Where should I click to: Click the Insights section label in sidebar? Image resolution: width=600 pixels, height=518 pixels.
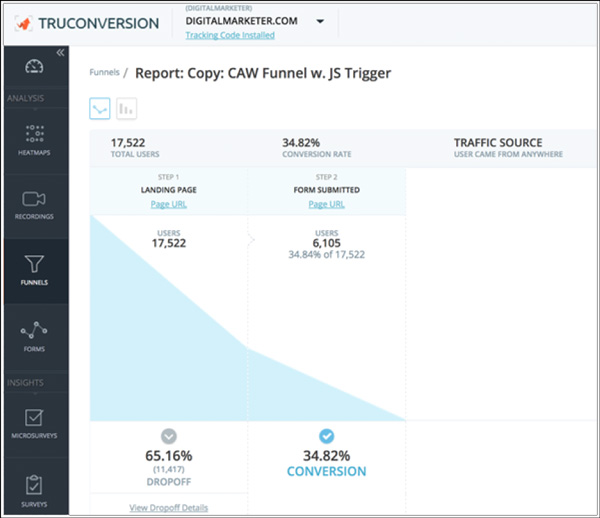coord(25,383)
